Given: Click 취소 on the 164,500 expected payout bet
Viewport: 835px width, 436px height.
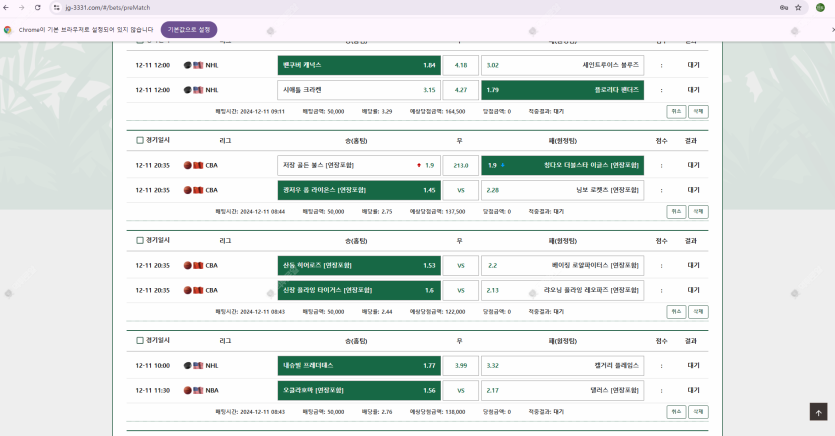Looking at the screenshot, I should pos(676,111).
